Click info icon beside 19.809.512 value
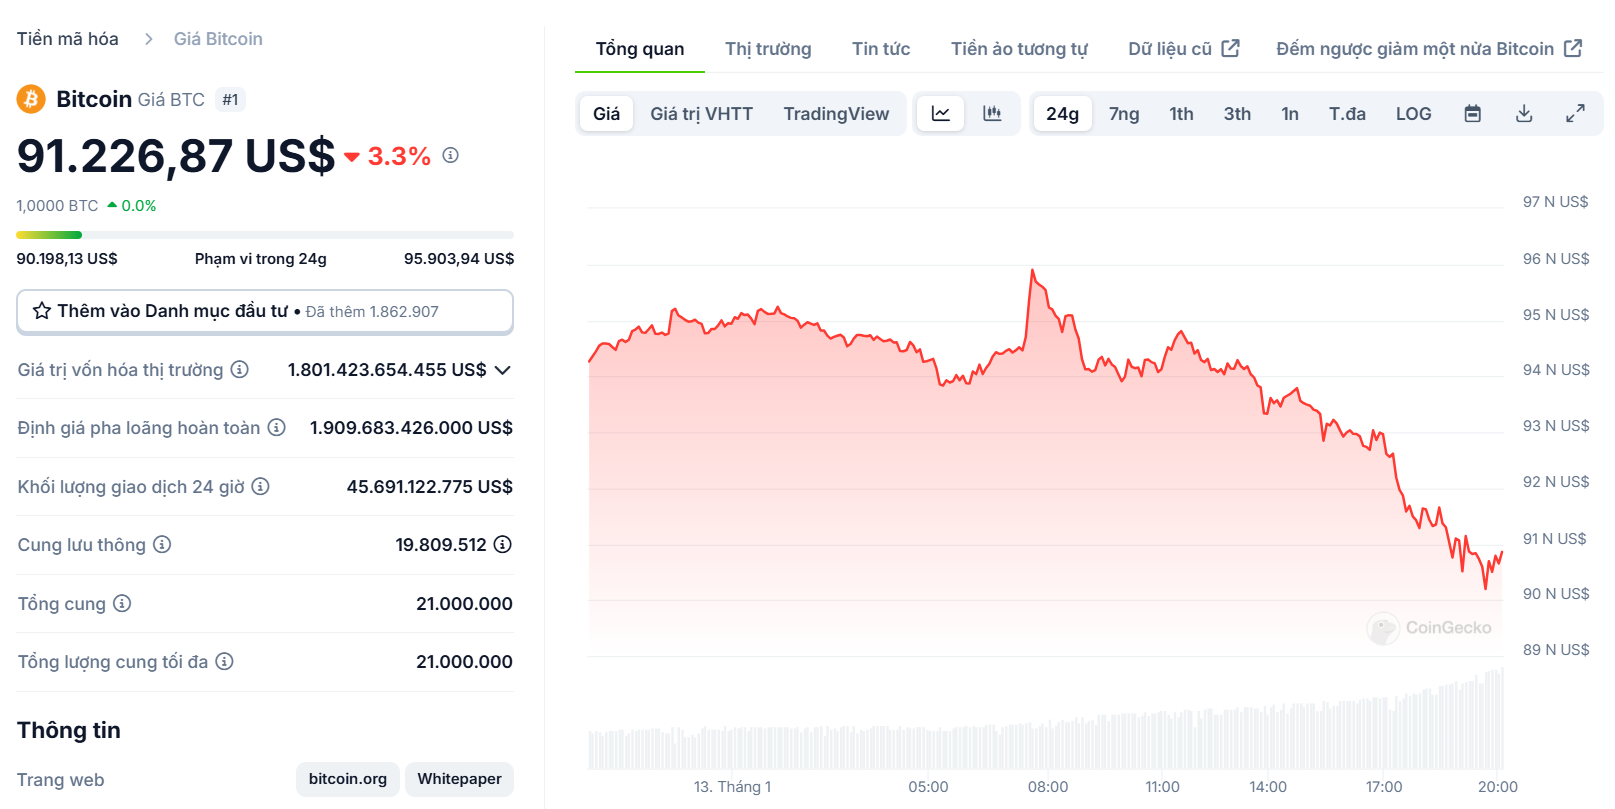Viewport: 1615px width, 809px height. [x=503, y=544]
